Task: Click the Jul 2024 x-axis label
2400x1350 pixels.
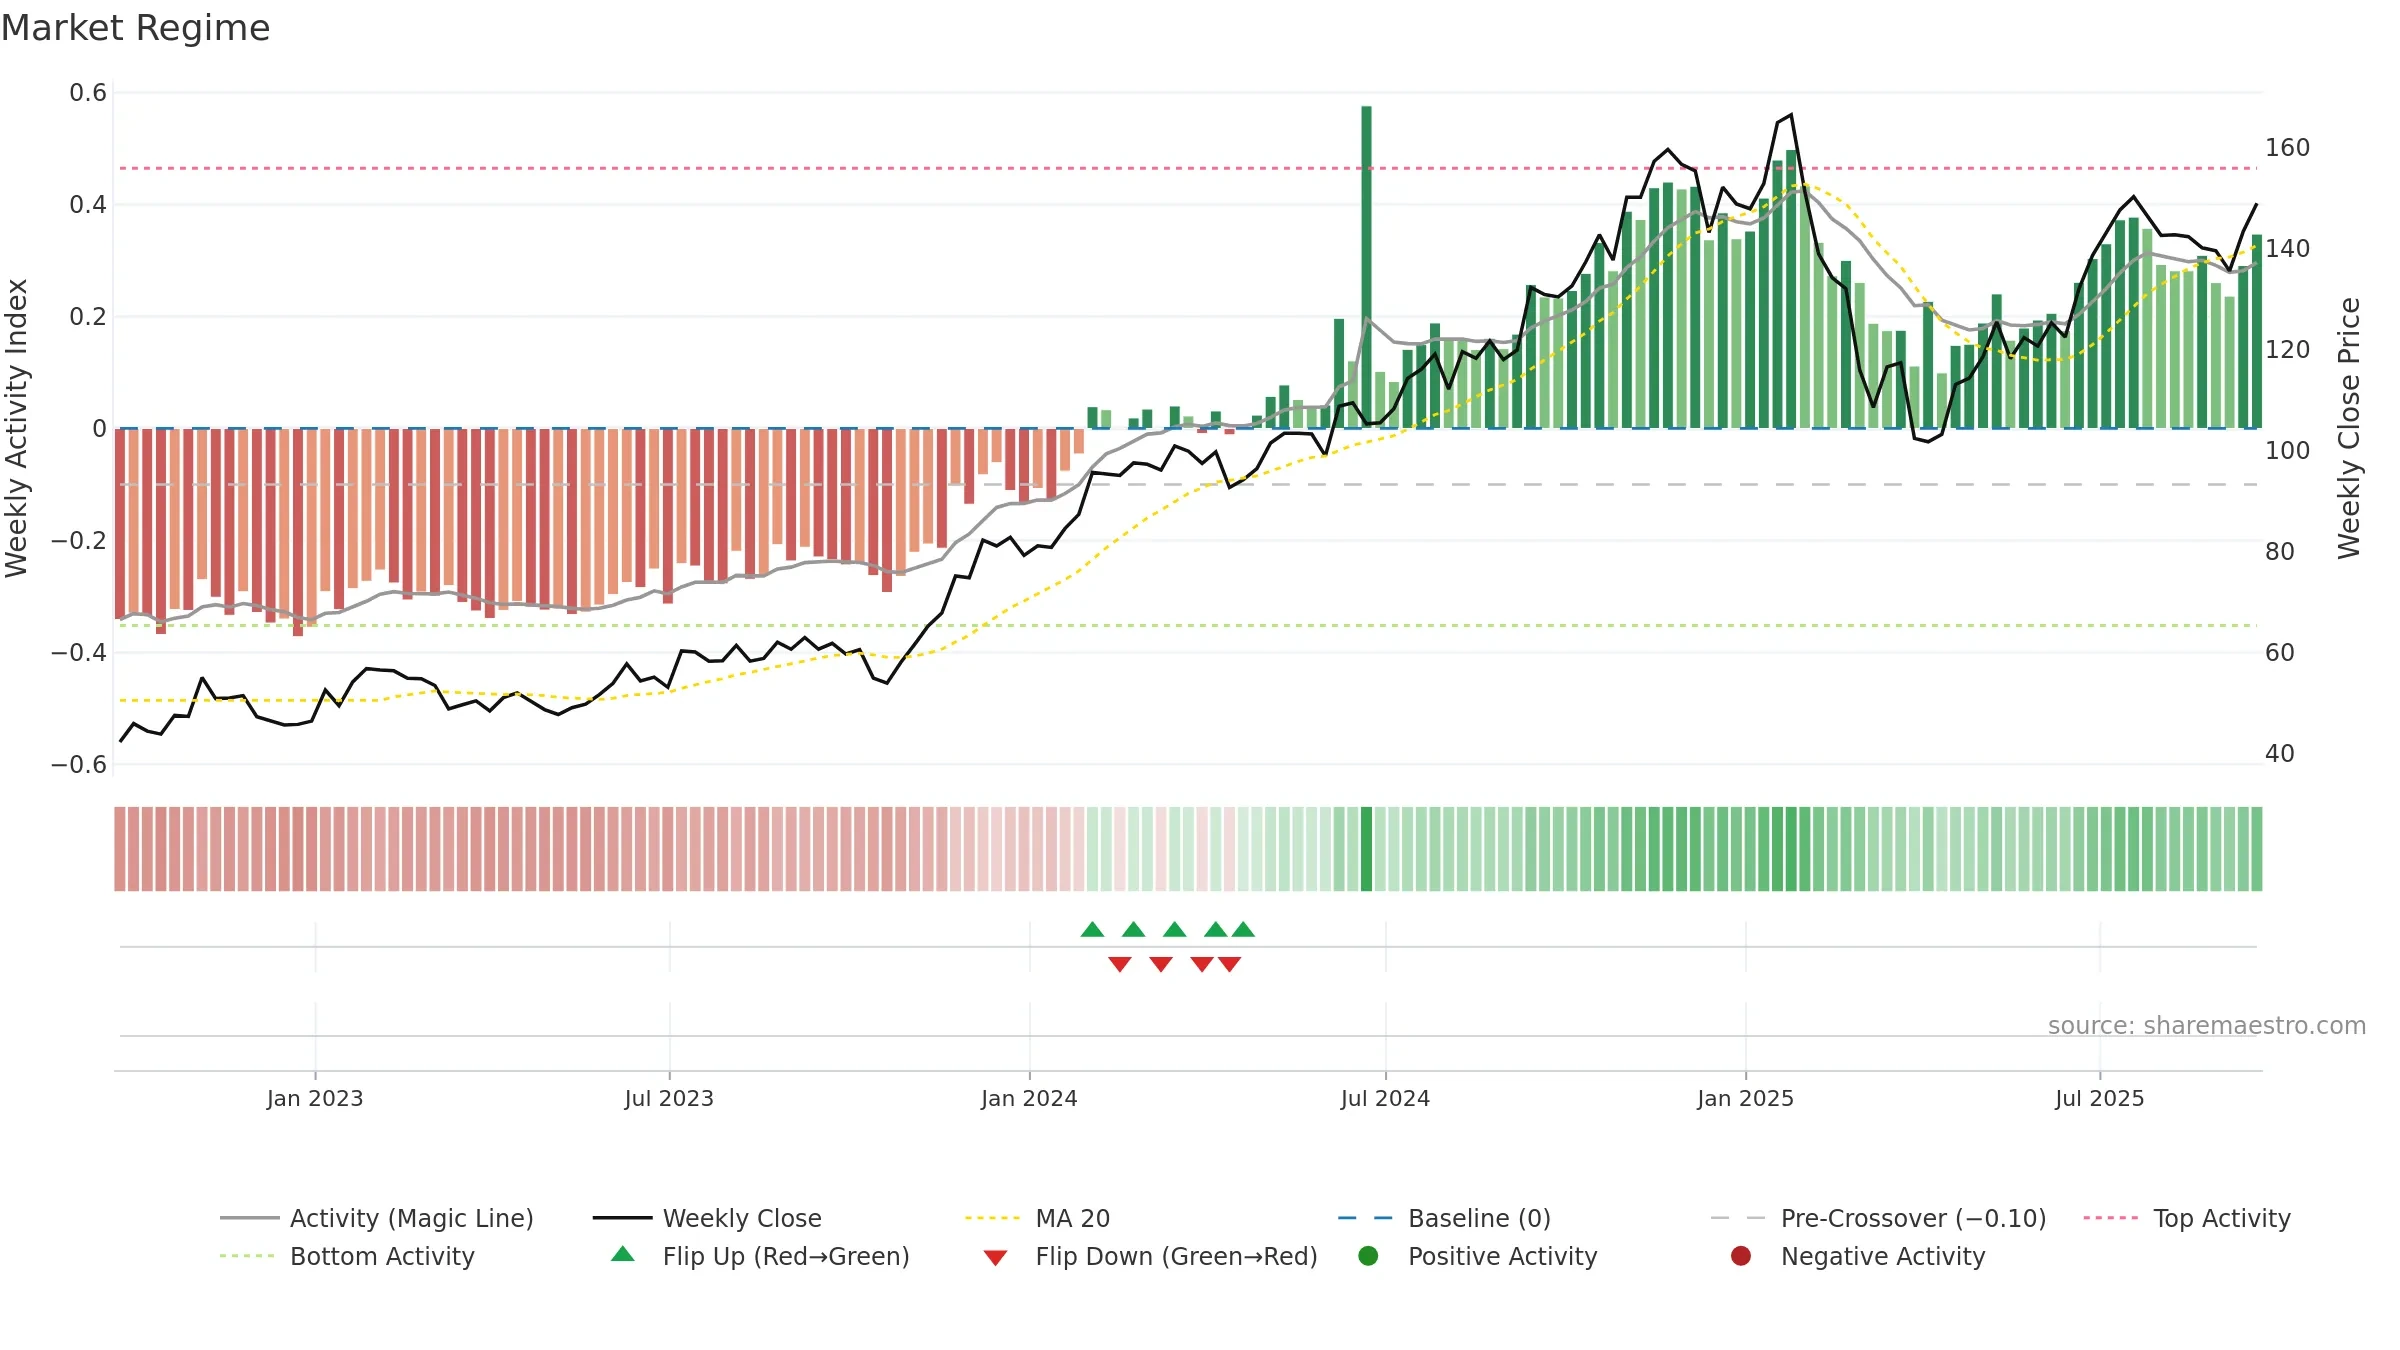Action: 1385,1099
